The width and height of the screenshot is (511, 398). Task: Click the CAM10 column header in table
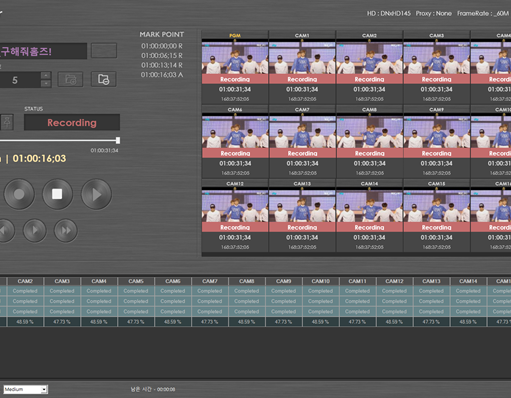pyautogui.click(x=321, y=281)
